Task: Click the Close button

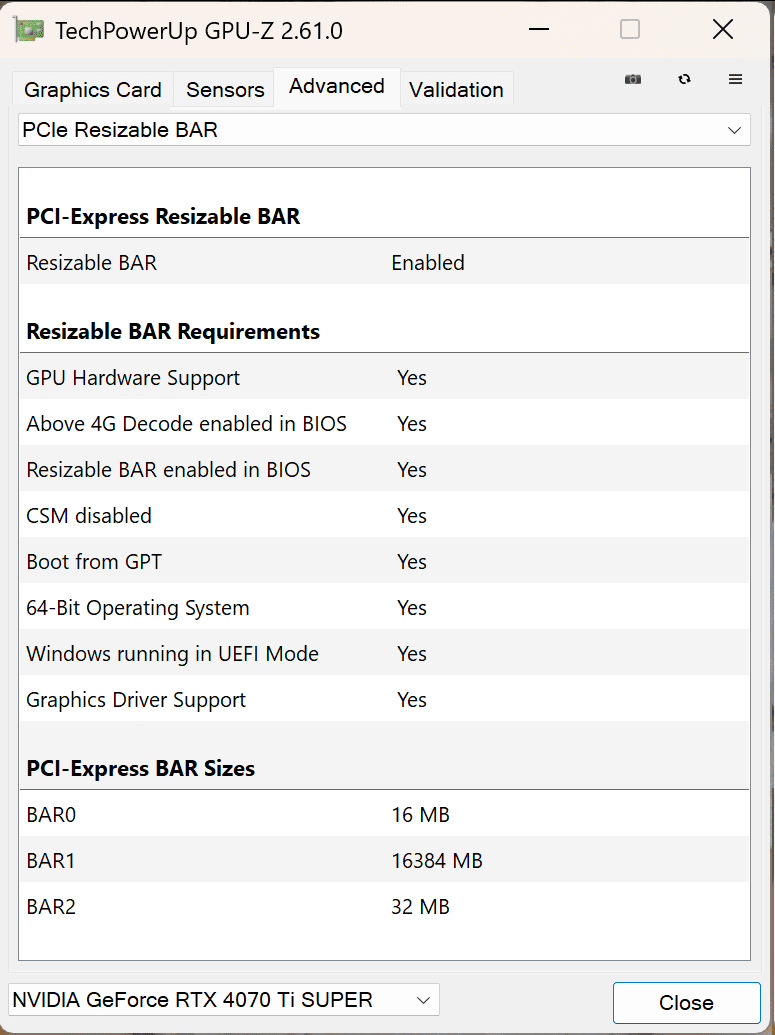Action: point(687,1003)
